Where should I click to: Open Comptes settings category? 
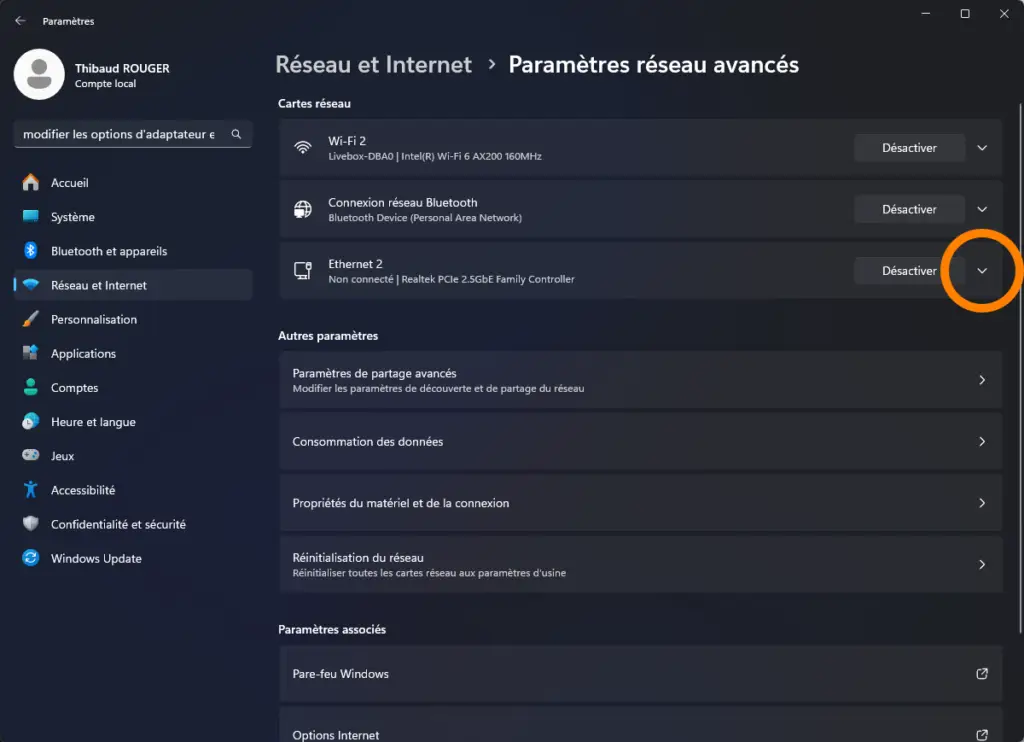[x=133, y=387]
